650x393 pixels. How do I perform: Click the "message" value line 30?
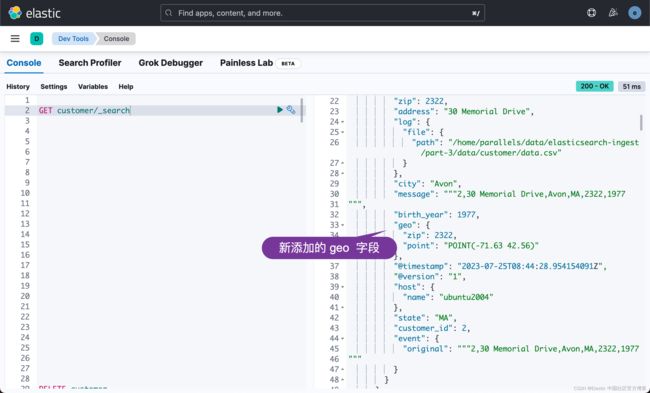tap(509, 194)
